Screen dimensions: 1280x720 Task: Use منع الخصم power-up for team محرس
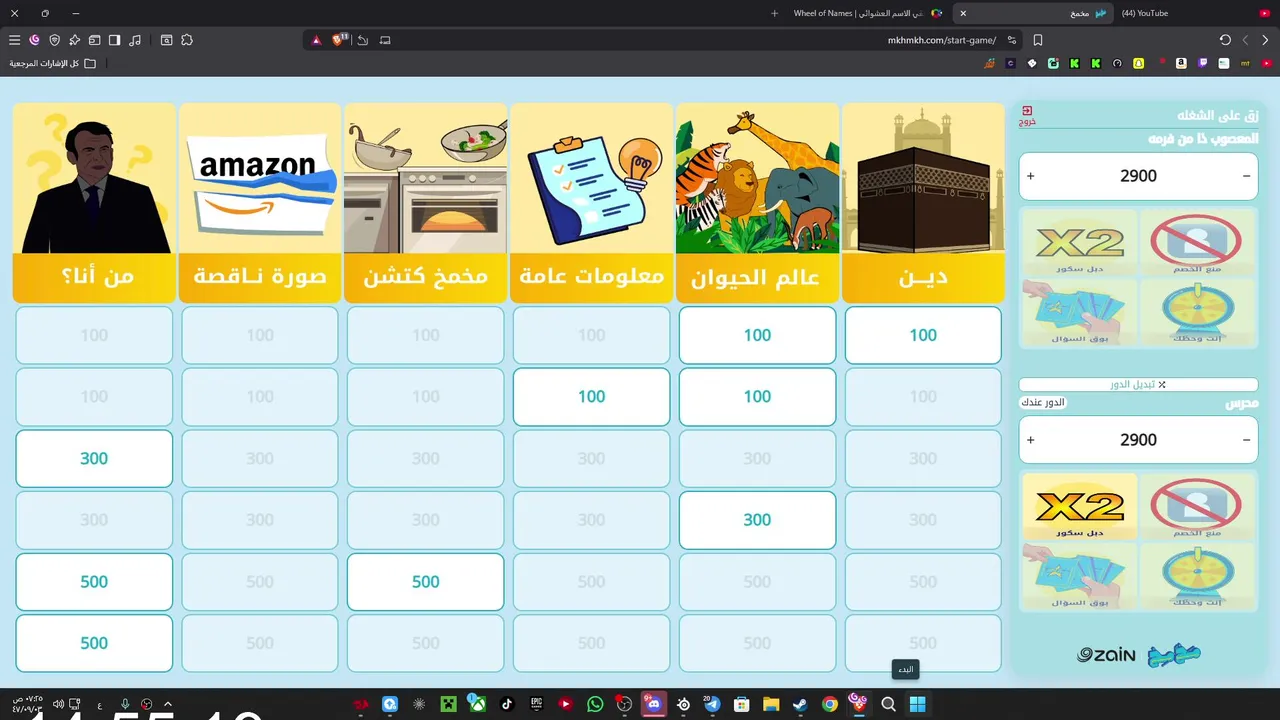point(1196,506)
